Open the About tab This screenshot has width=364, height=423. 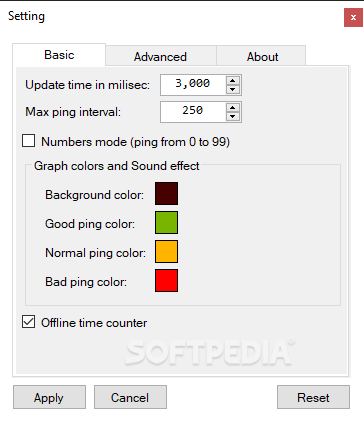262,57
